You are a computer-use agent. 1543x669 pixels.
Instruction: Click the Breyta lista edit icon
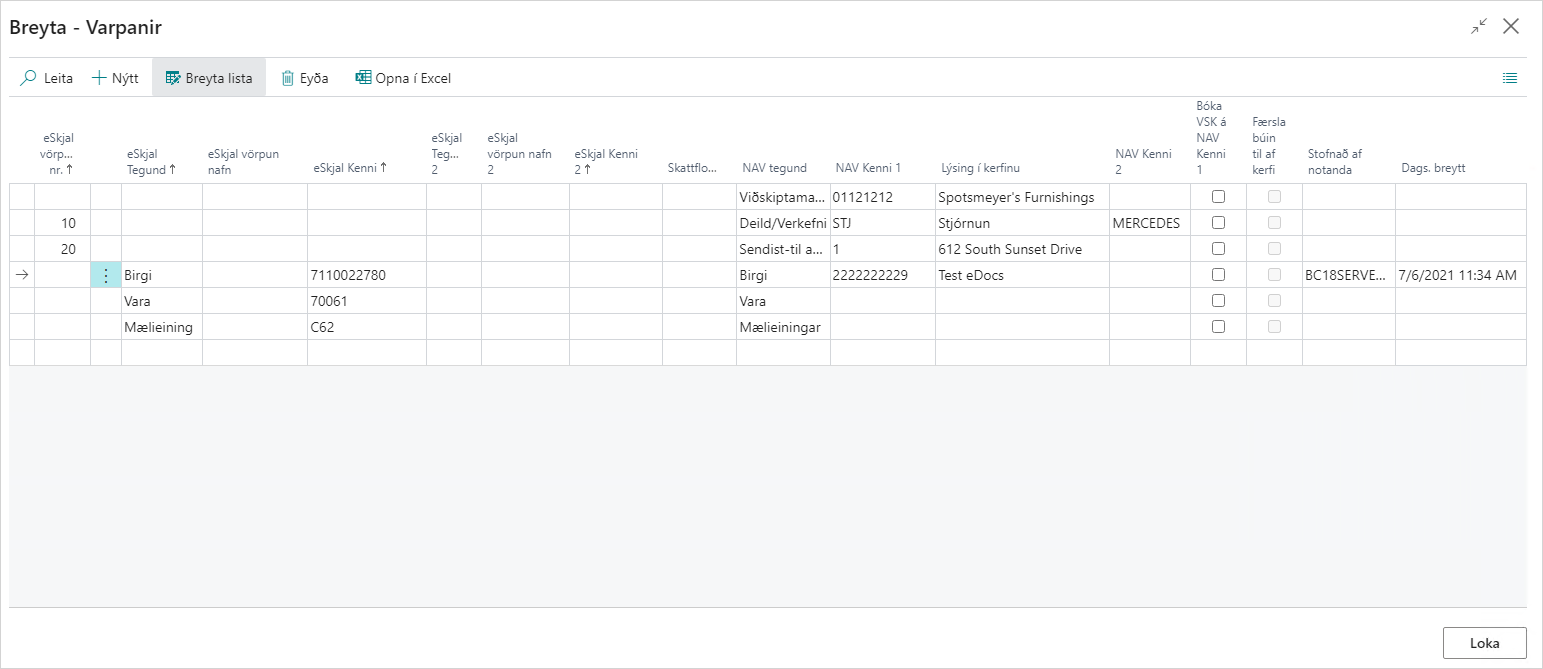pyautogui.click(x=173, y=78)
